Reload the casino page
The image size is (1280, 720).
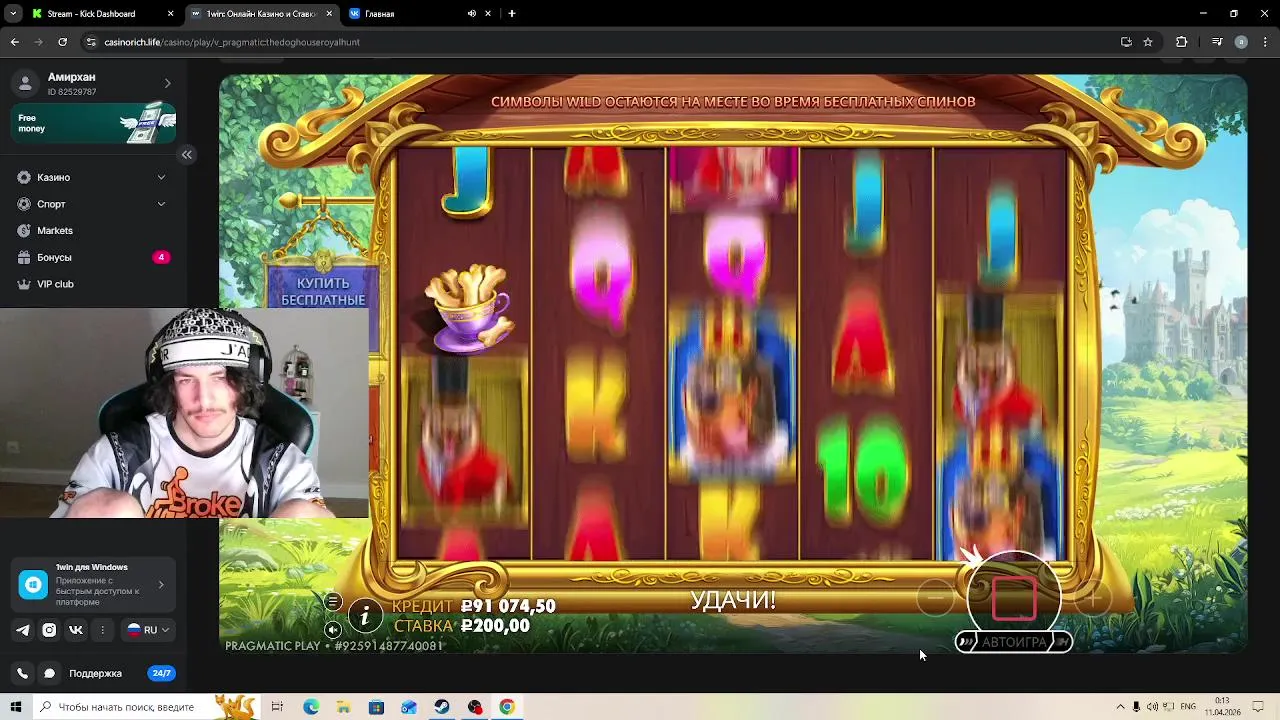coord(62,42)
